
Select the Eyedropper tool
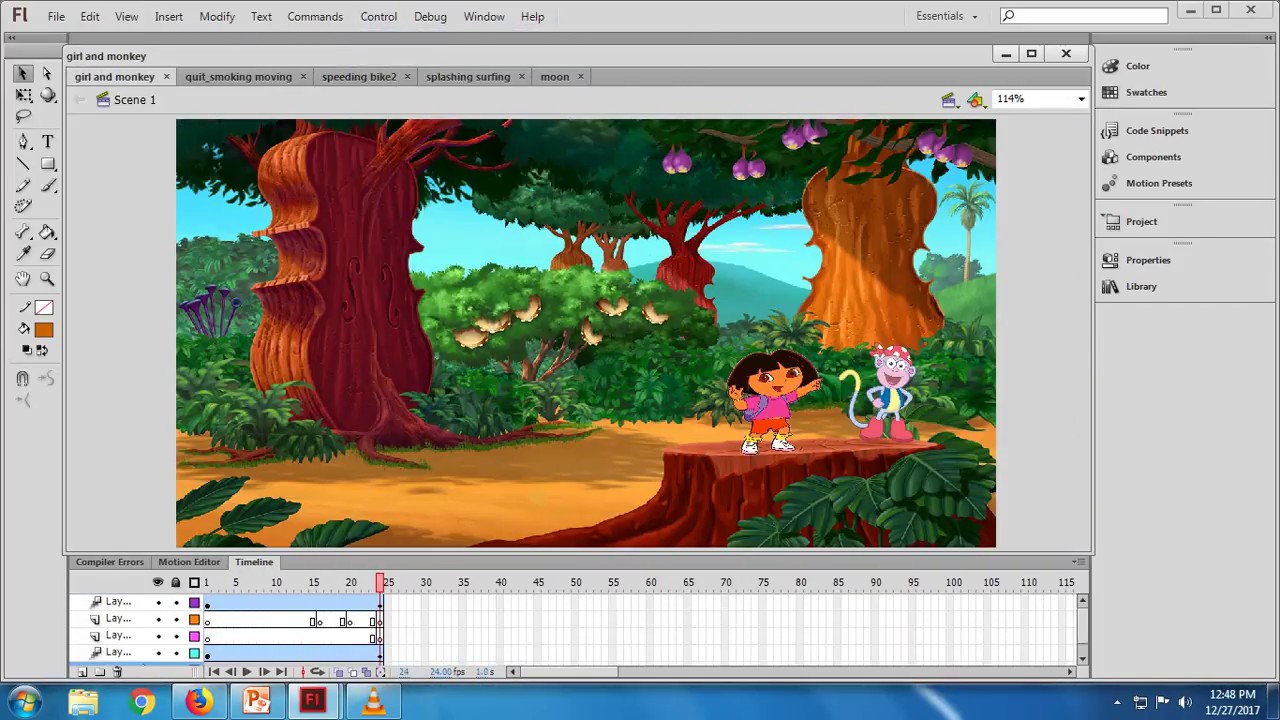22,254
